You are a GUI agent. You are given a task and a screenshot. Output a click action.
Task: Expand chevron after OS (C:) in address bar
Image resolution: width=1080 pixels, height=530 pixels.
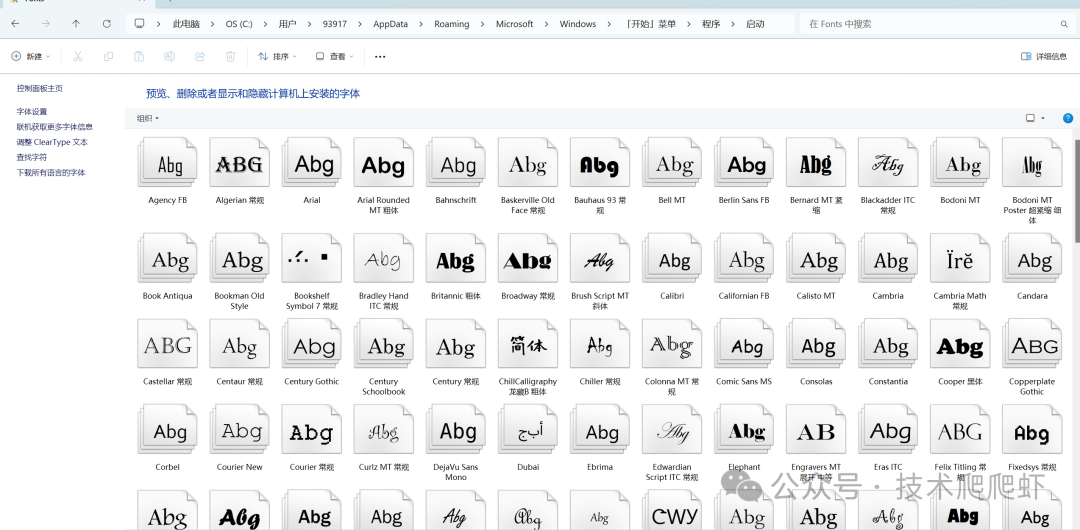(x=266, y=24)
